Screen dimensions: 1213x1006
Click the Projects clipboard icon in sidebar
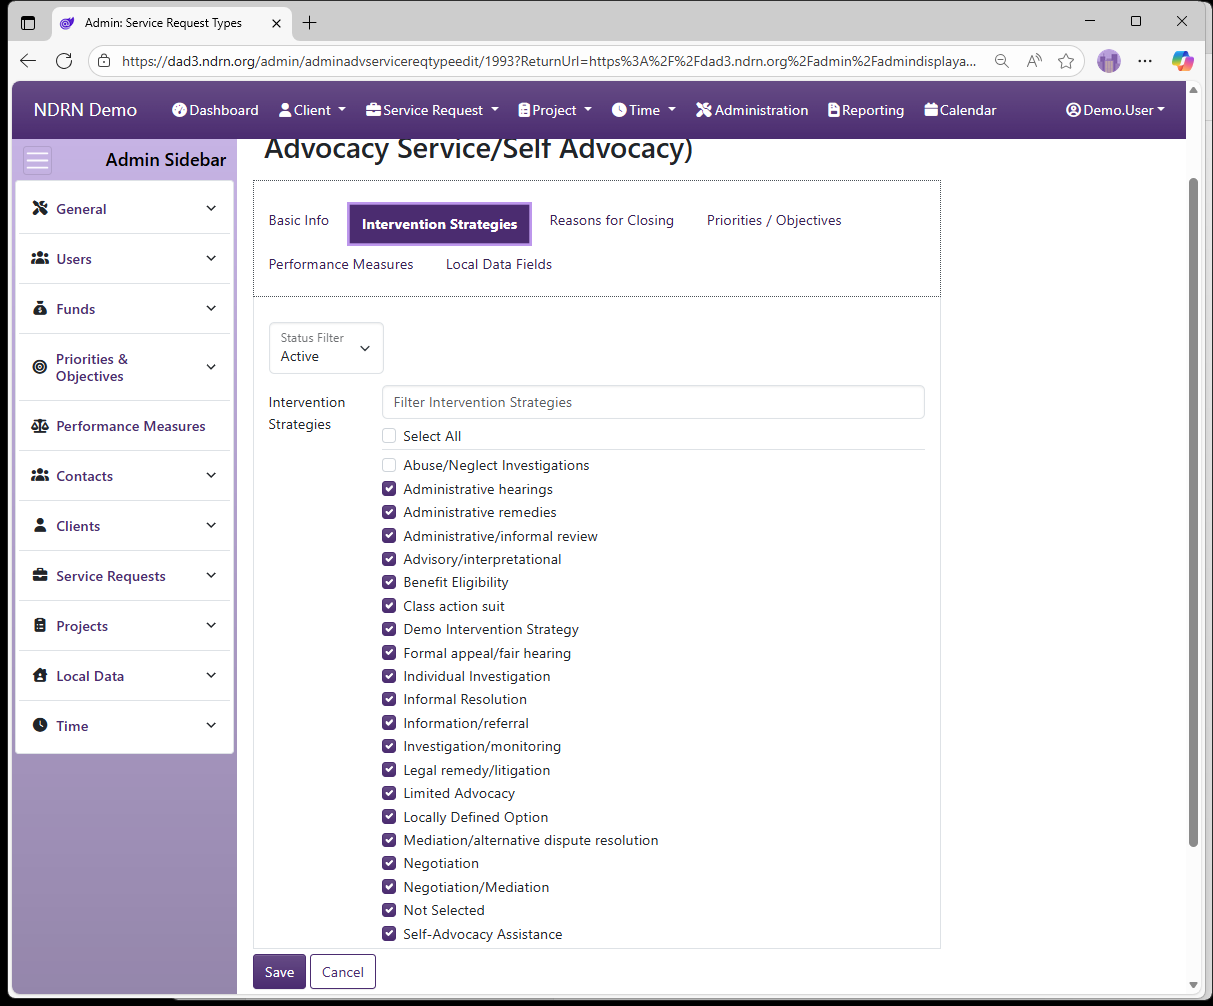40,625
